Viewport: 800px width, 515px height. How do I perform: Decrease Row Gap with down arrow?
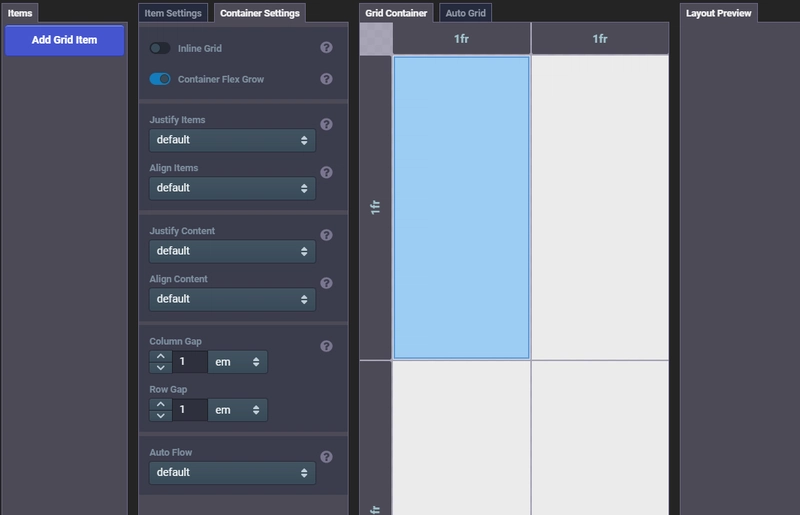[x=161, y=415]
